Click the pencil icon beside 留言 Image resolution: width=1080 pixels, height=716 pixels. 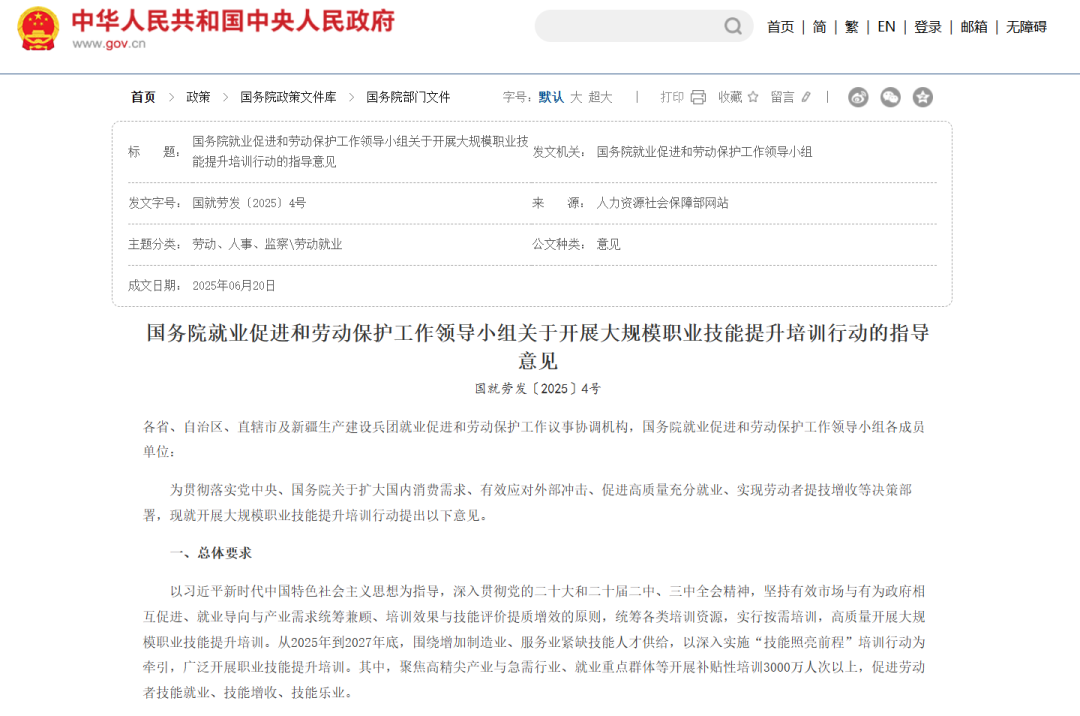tap(806, 97)
